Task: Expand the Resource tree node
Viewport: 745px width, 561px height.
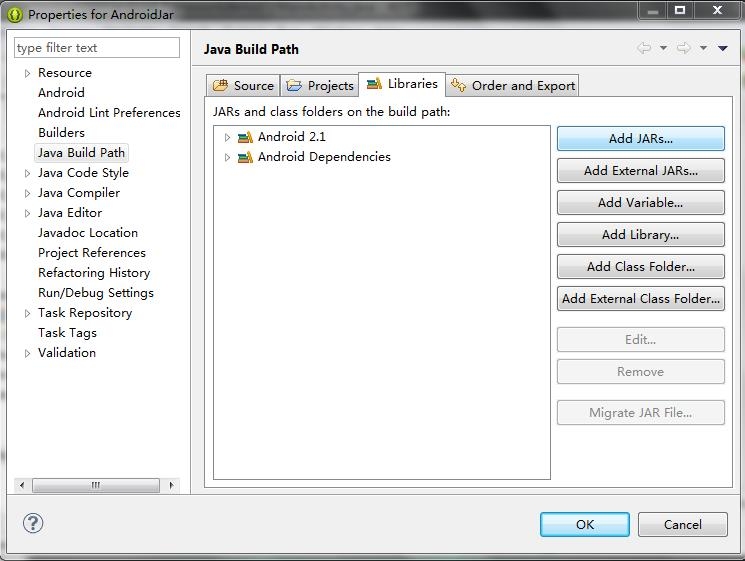Action: [x=27, y=73]
